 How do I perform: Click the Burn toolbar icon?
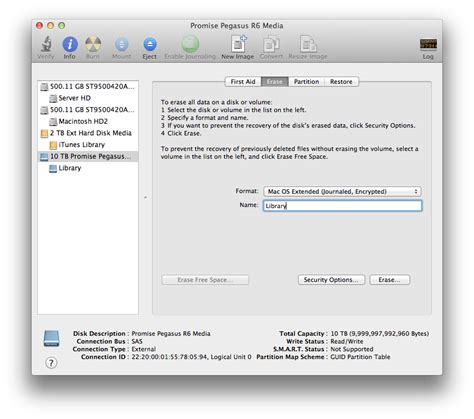(93, 44)
